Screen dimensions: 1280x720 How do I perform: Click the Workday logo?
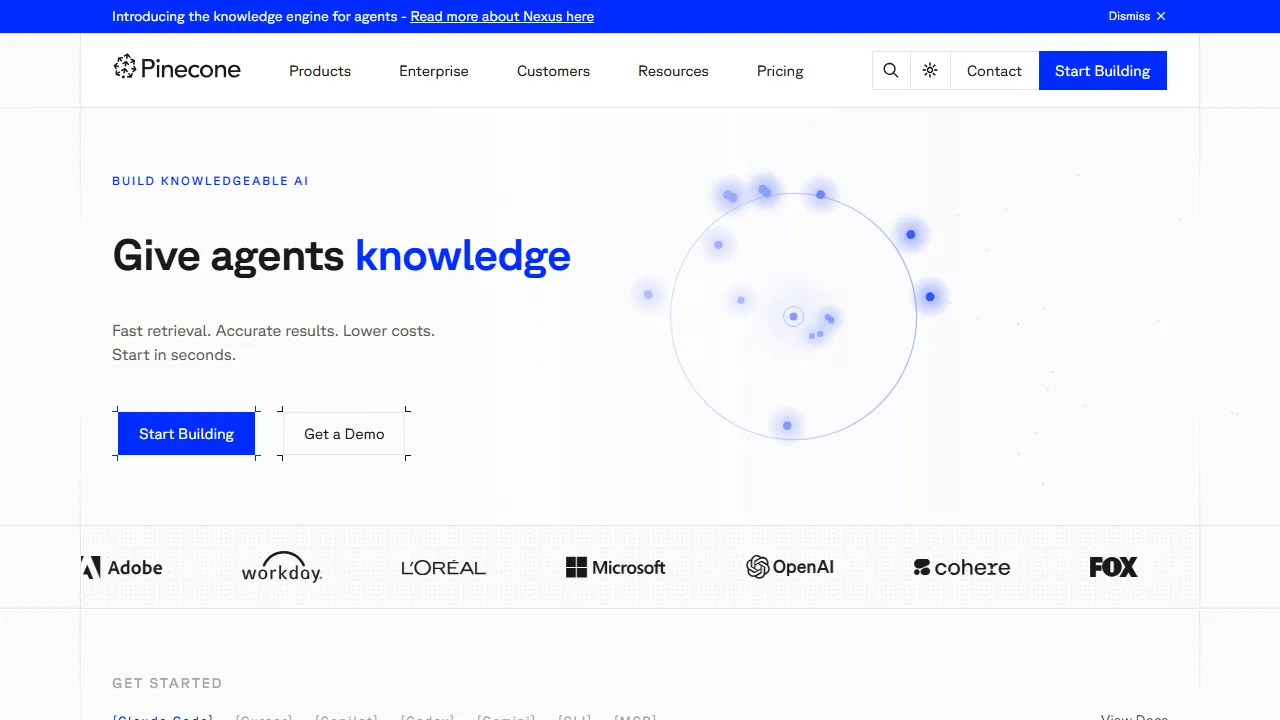pos(282,567)
